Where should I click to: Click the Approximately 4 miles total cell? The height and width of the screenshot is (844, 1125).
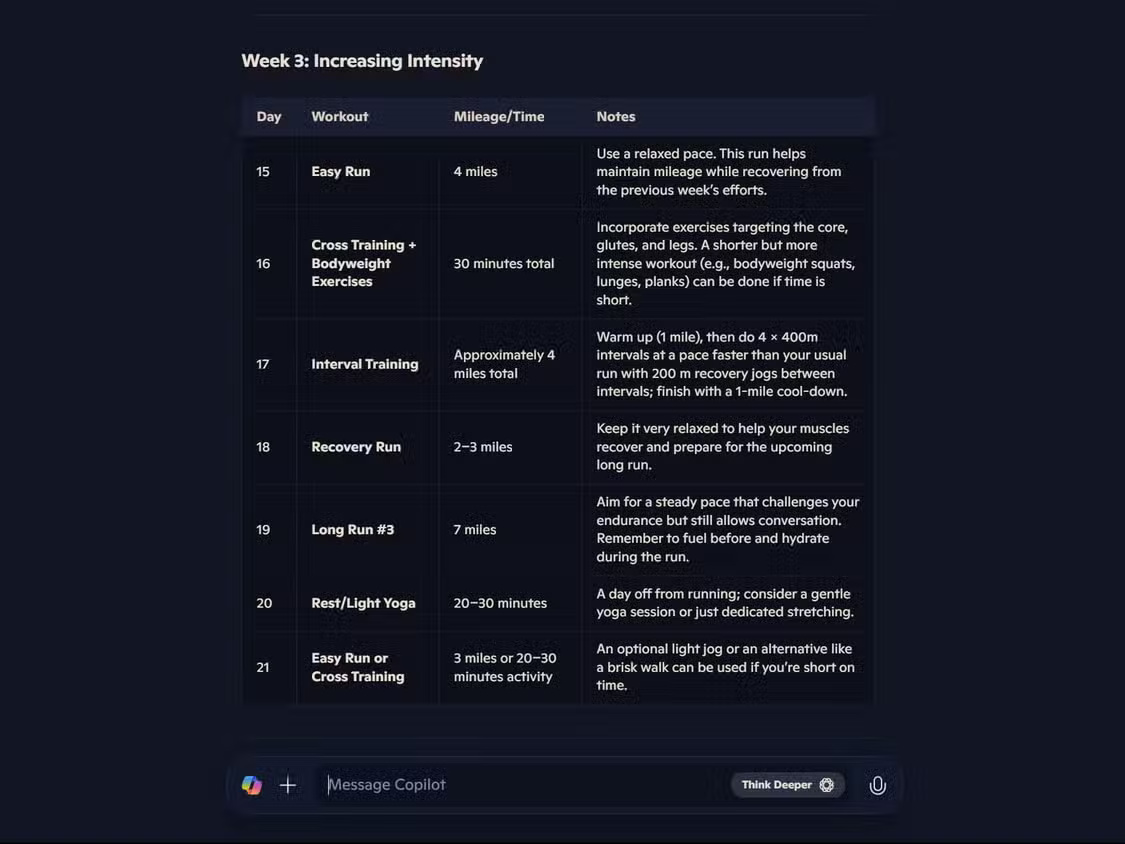504,364
